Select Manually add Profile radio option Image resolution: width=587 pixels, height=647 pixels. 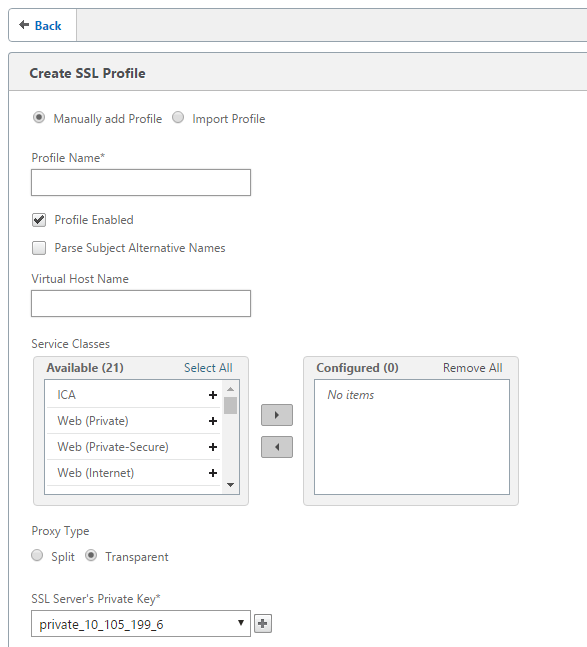(39, 118)
